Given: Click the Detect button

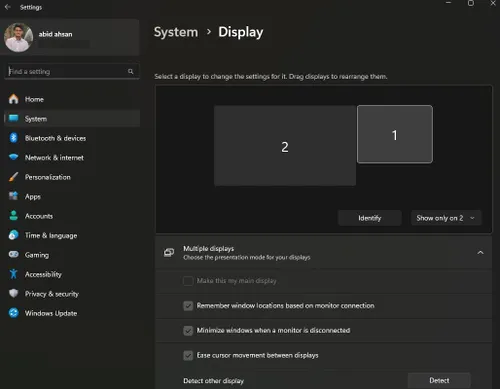Looking at the screenshot, I should pos(439,380).
